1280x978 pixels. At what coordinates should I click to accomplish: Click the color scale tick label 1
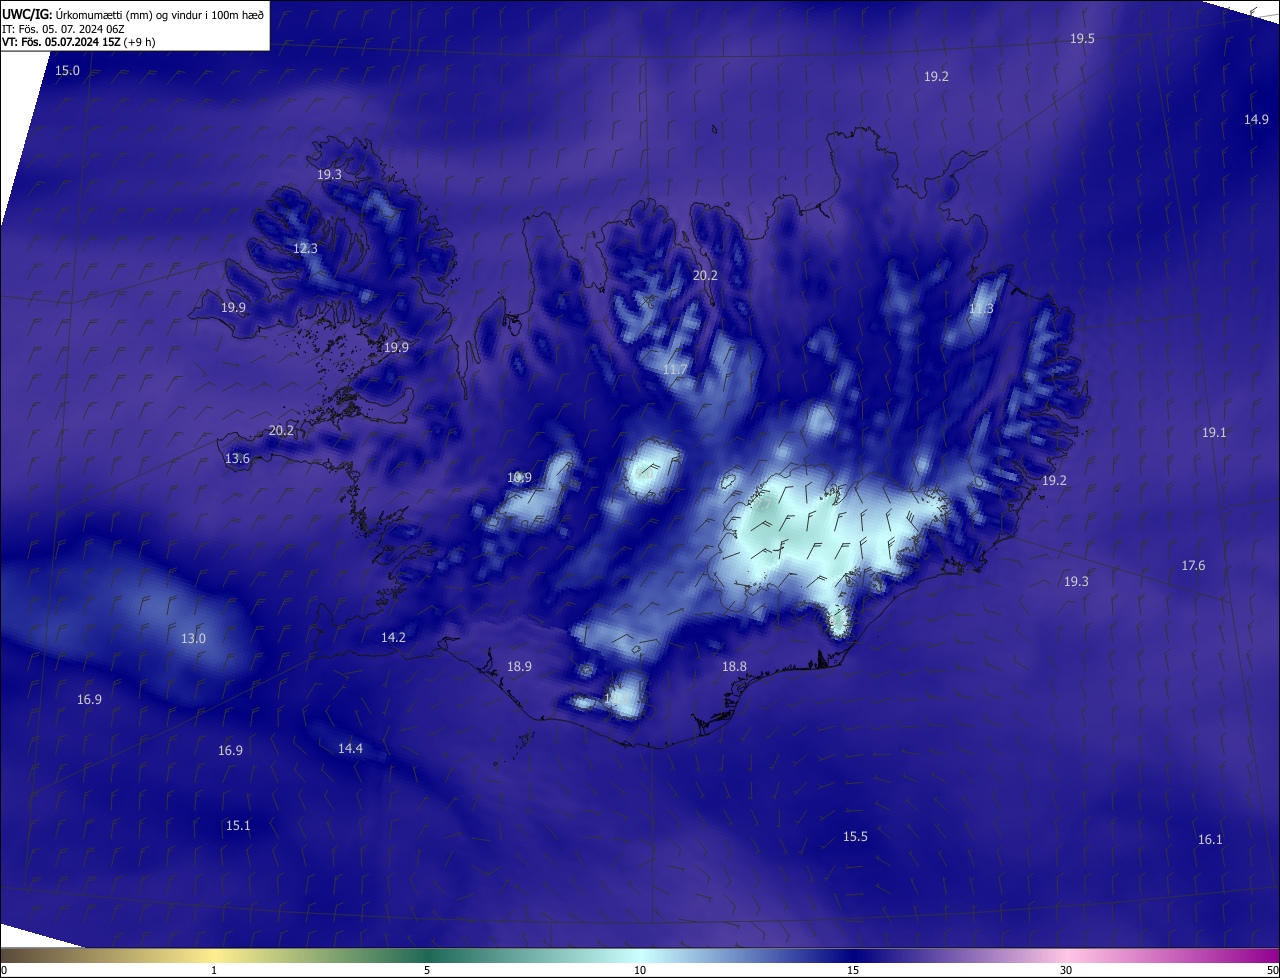click(214, 970)
